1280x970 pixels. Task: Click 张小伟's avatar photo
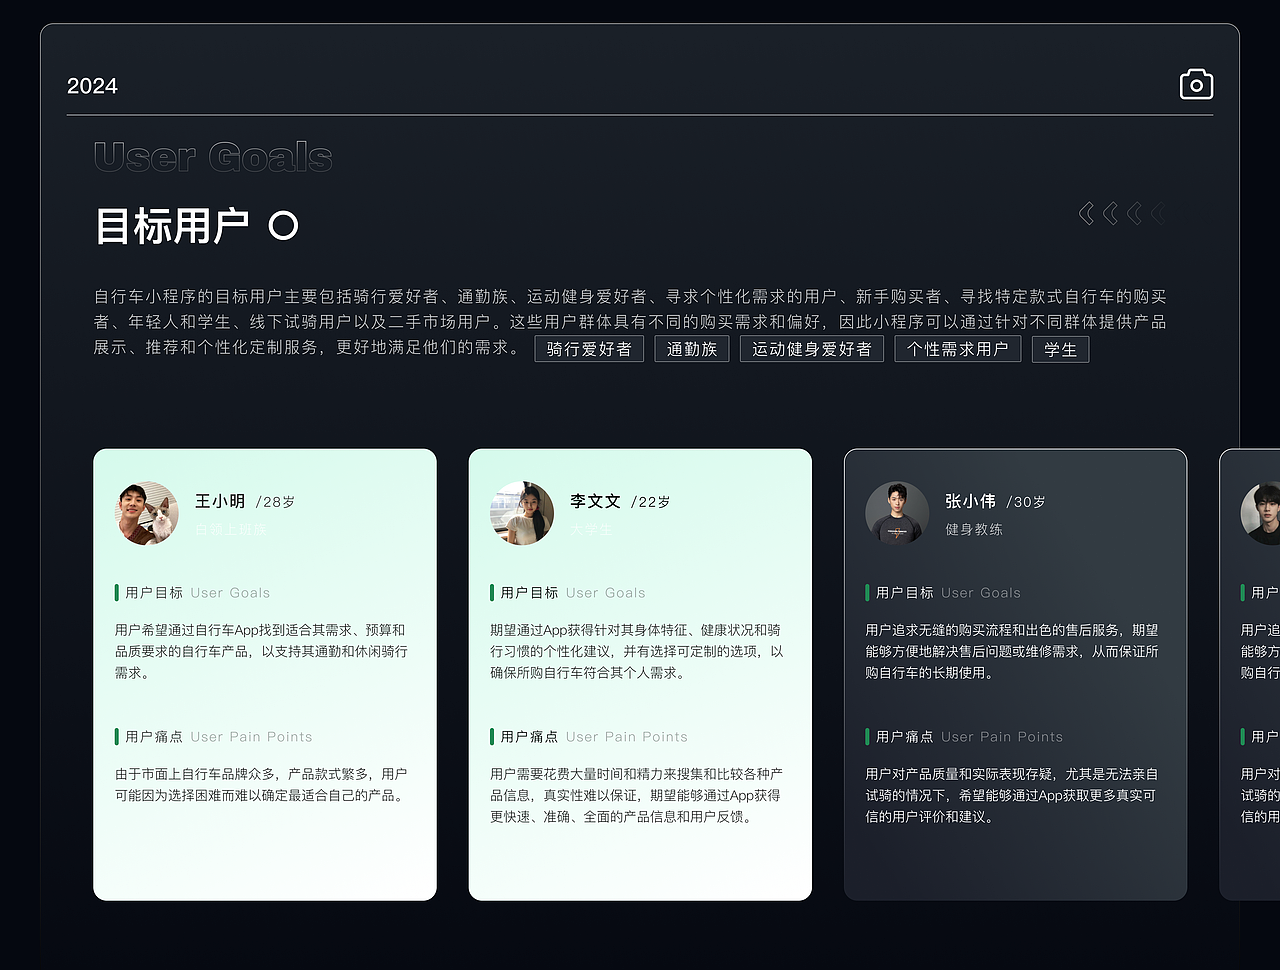(x=897, y=513)
